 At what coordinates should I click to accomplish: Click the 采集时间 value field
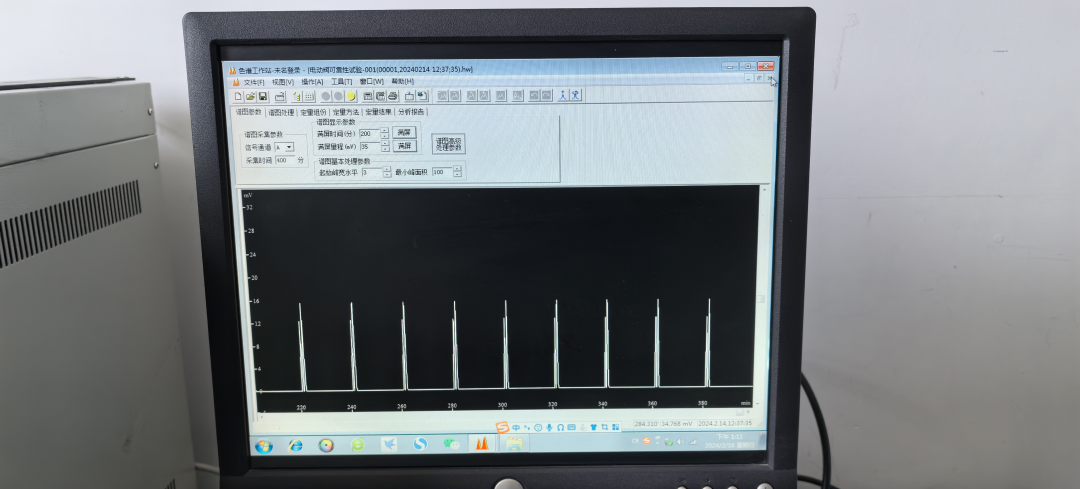point(284,160)
